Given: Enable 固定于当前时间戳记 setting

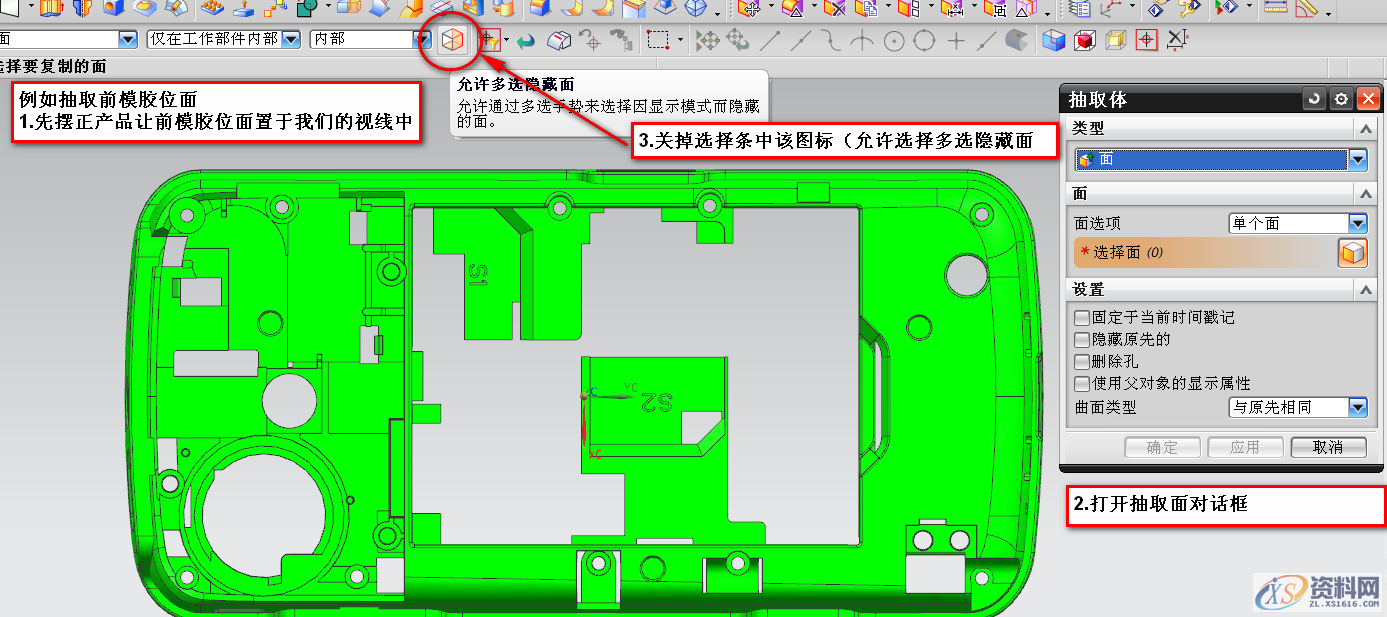Looking at the screenshot, I should point(1080,316).
